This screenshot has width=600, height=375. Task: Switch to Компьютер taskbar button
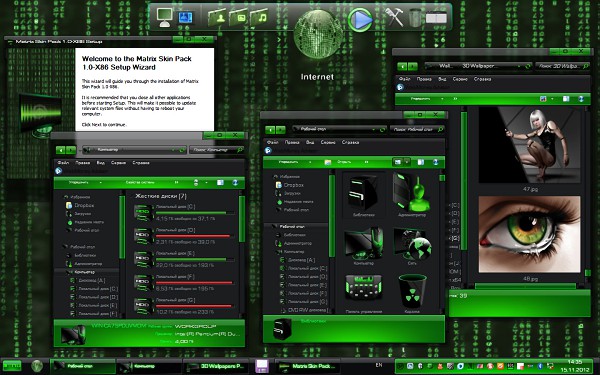[149, 367]
